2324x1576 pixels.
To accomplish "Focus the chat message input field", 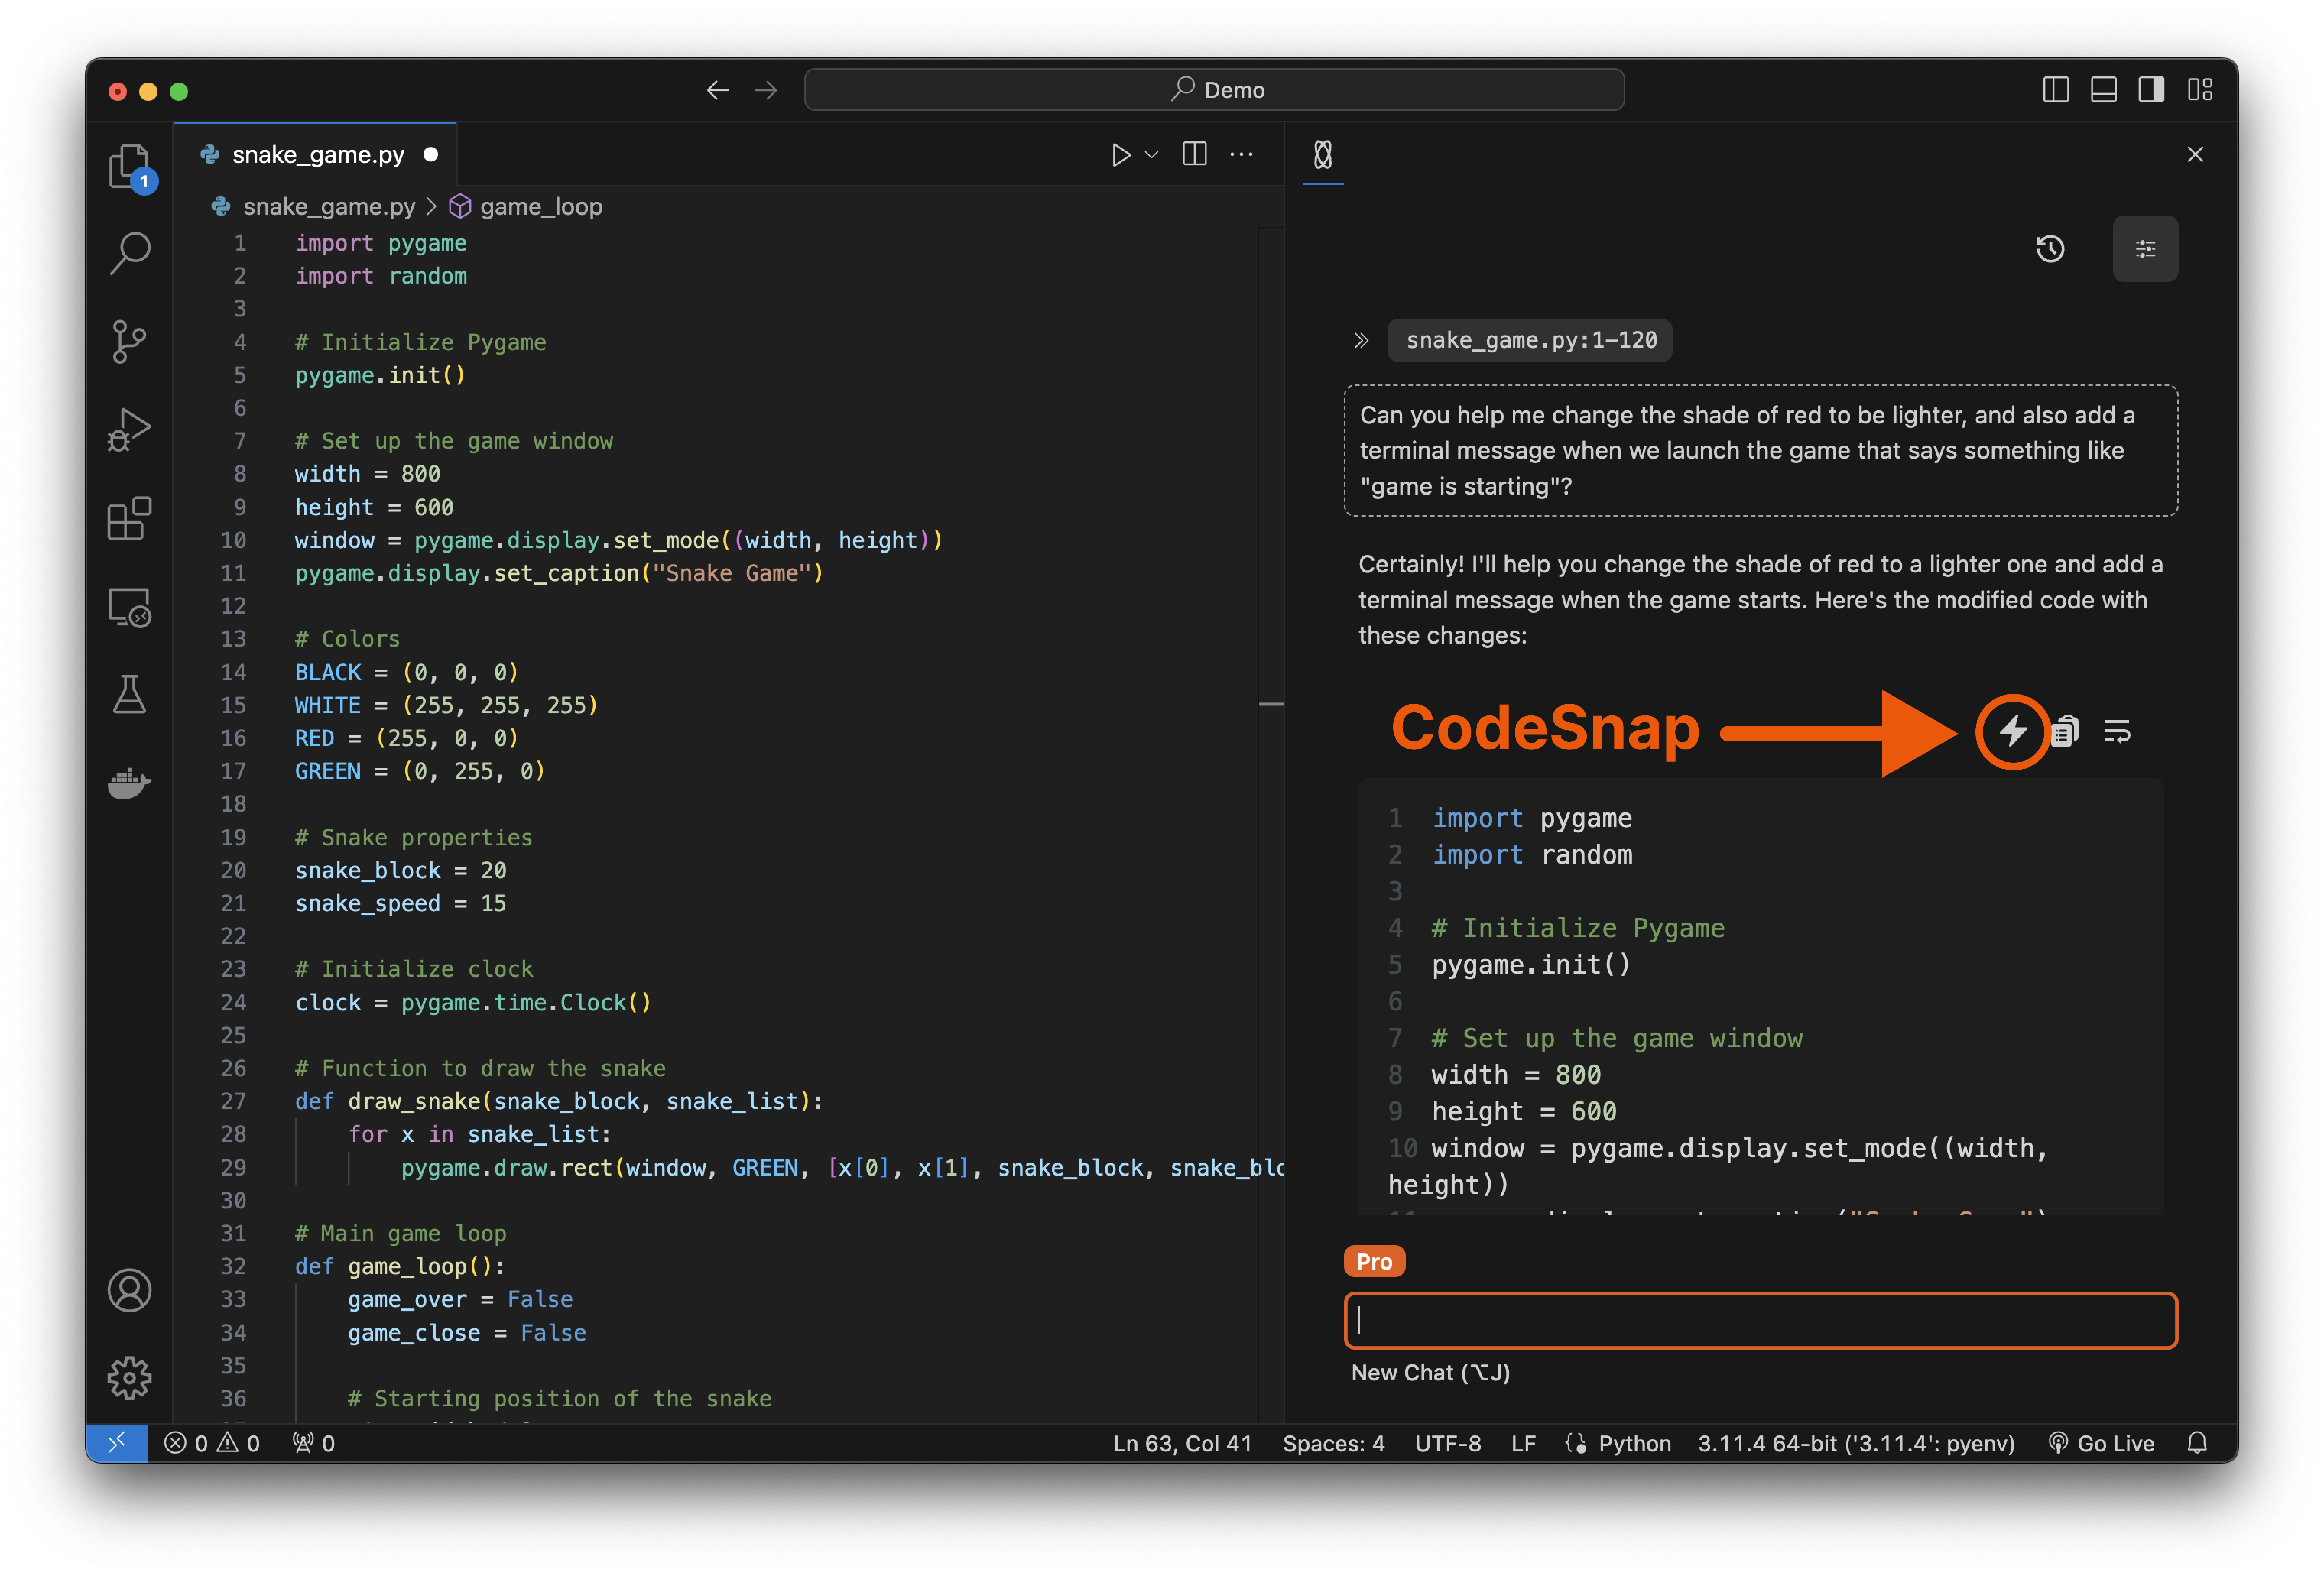I will click(x=1760, y=1321).
